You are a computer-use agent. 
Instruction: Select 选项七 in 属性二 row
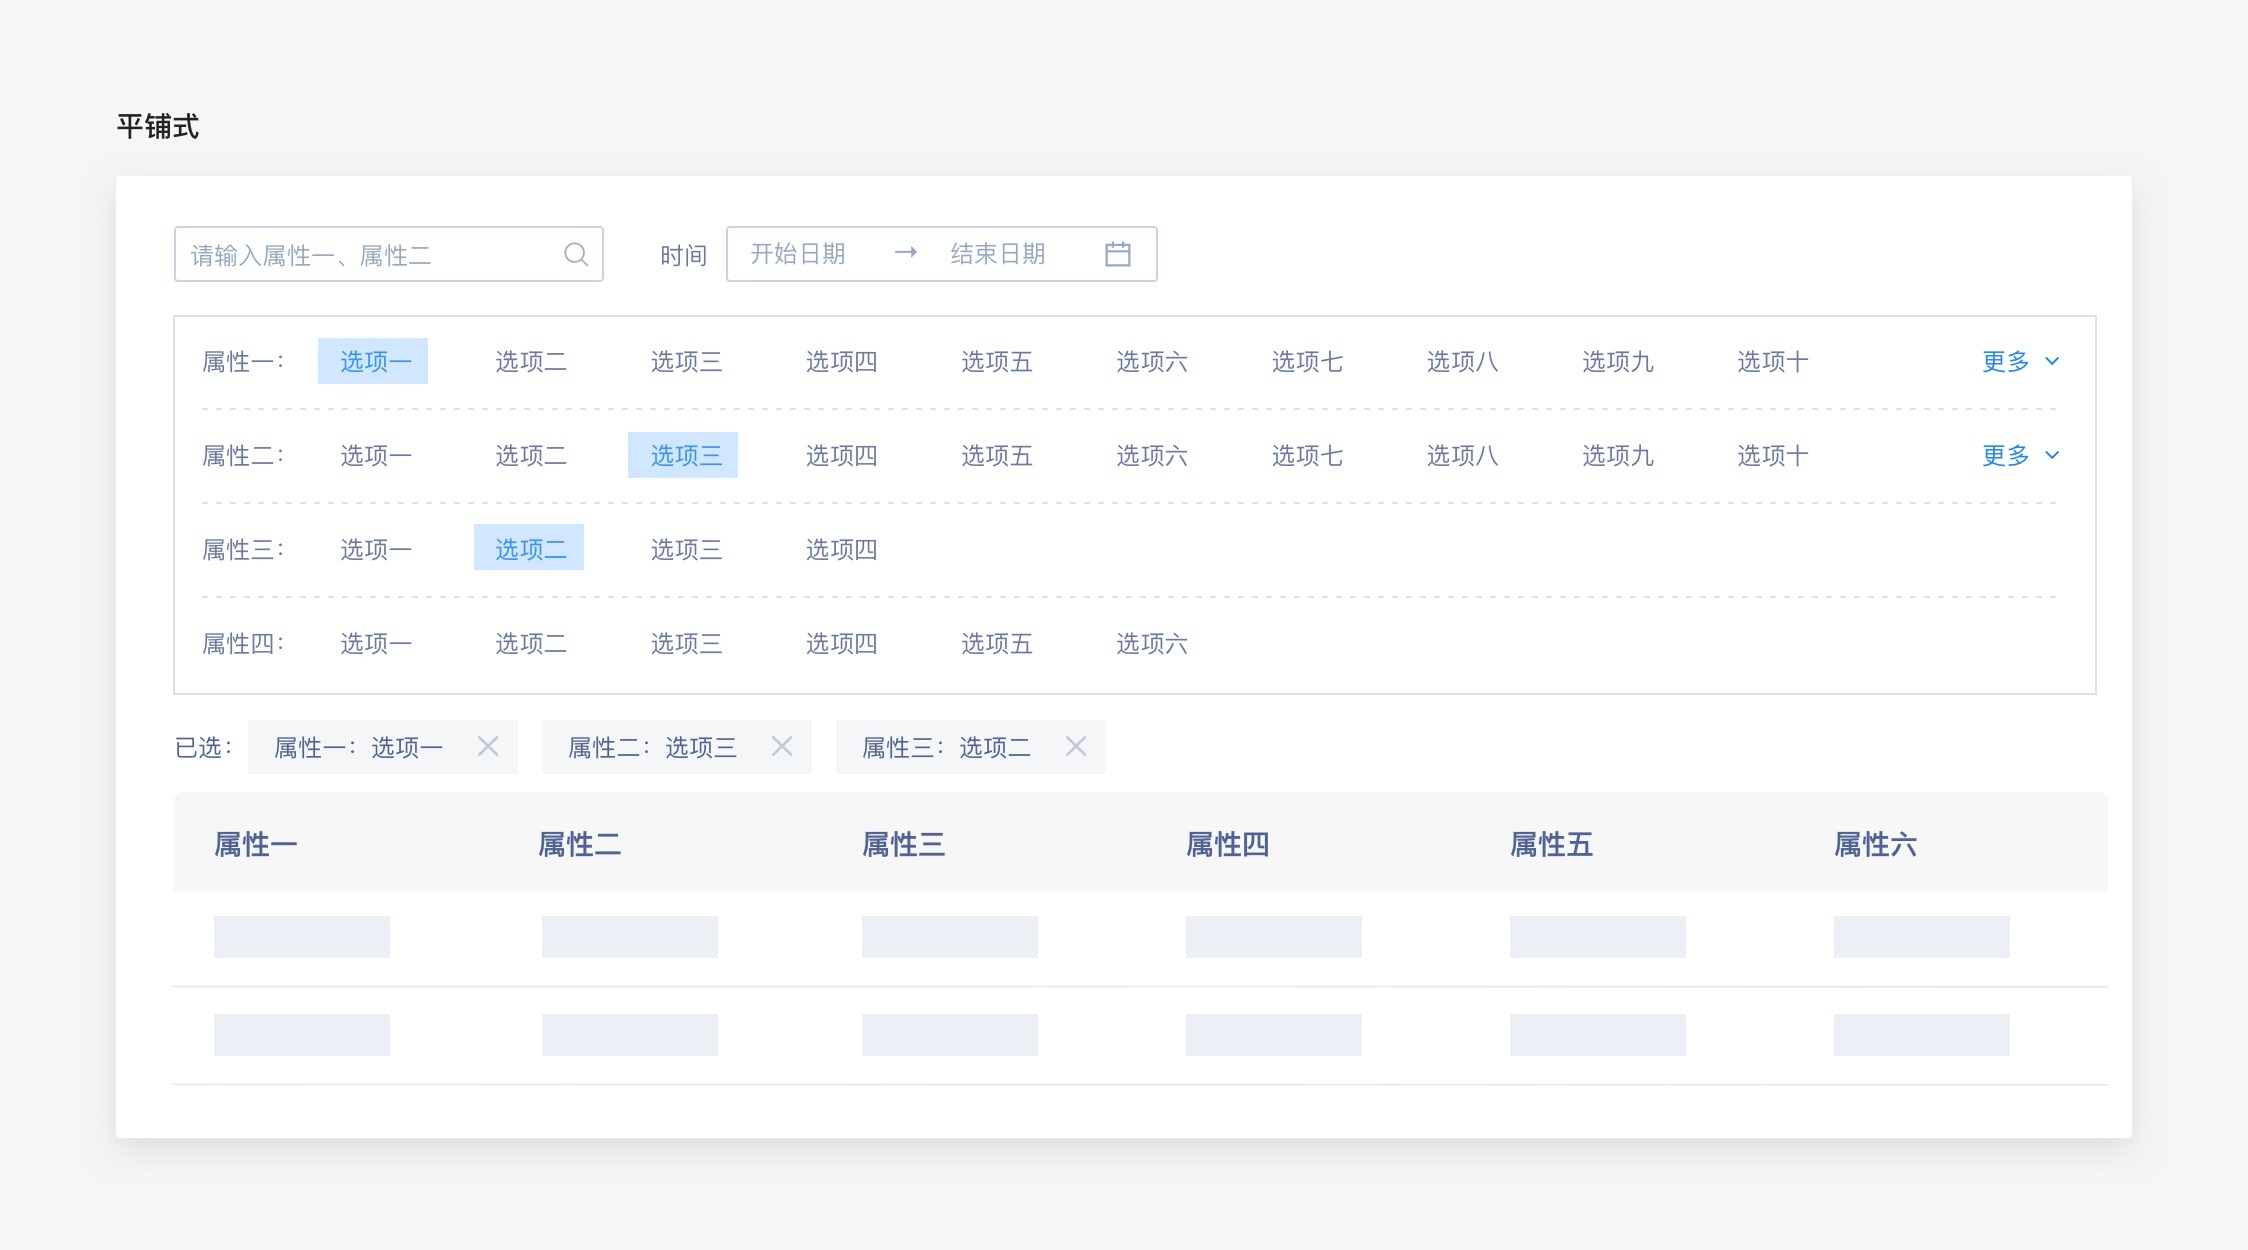coord(1307,455)
